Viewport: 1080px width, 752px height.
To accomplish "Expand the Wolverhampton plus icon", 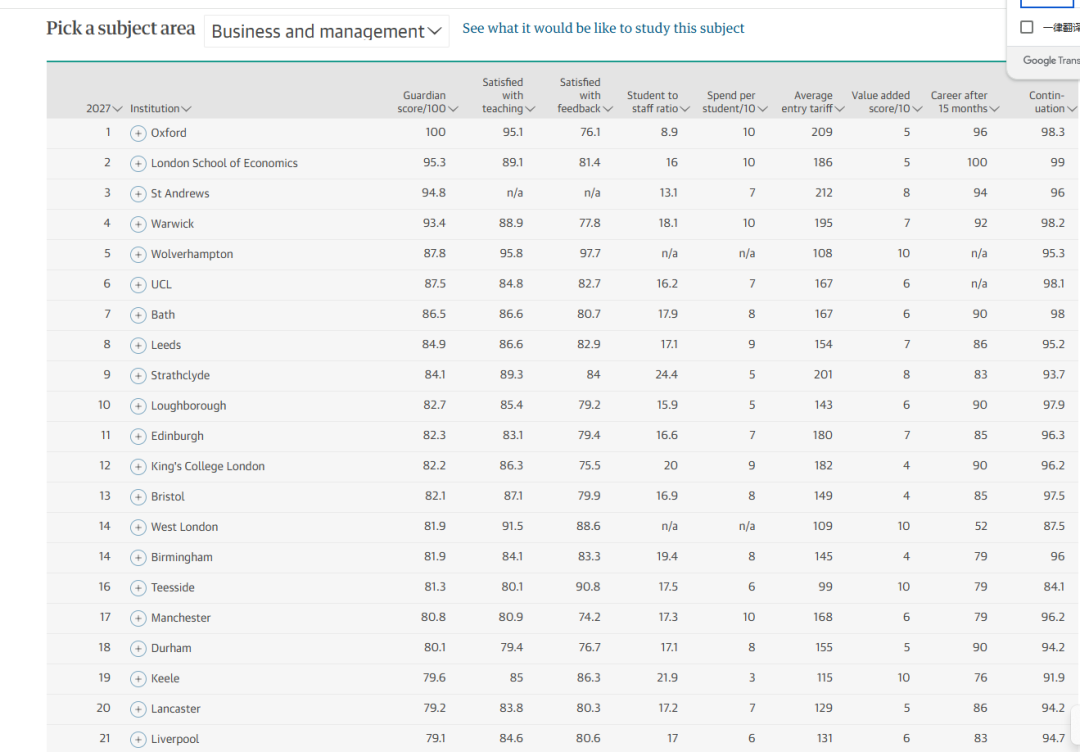I will coord(138,255).
